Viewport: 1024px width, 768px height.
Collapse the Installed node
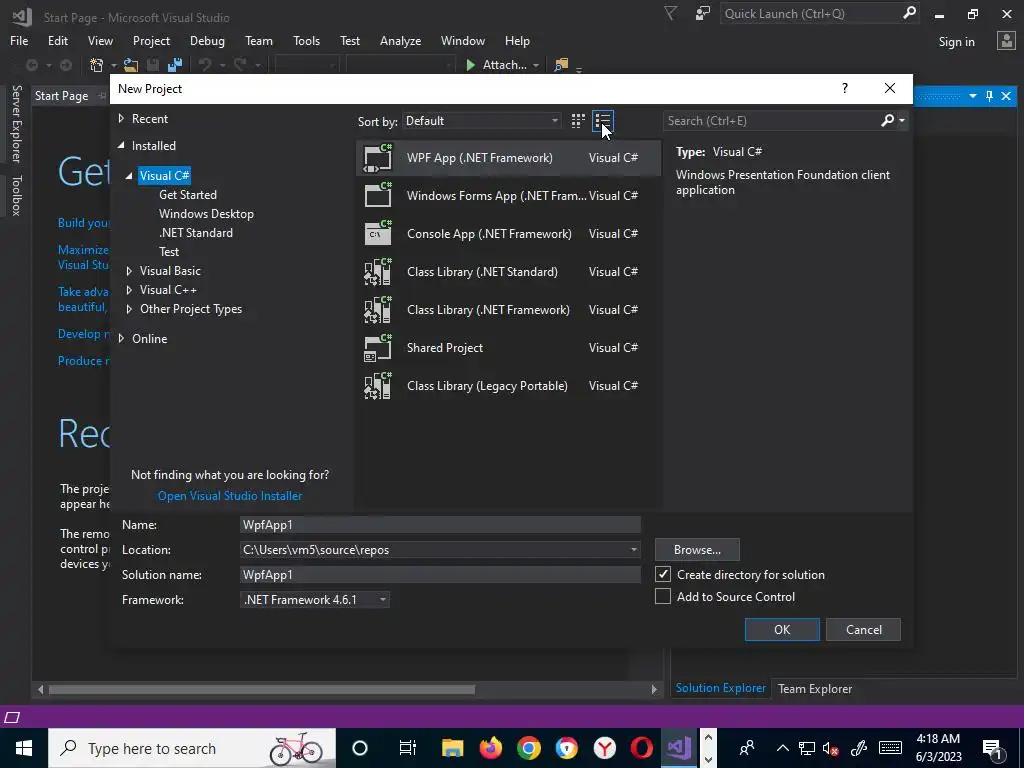coord(121,146)
